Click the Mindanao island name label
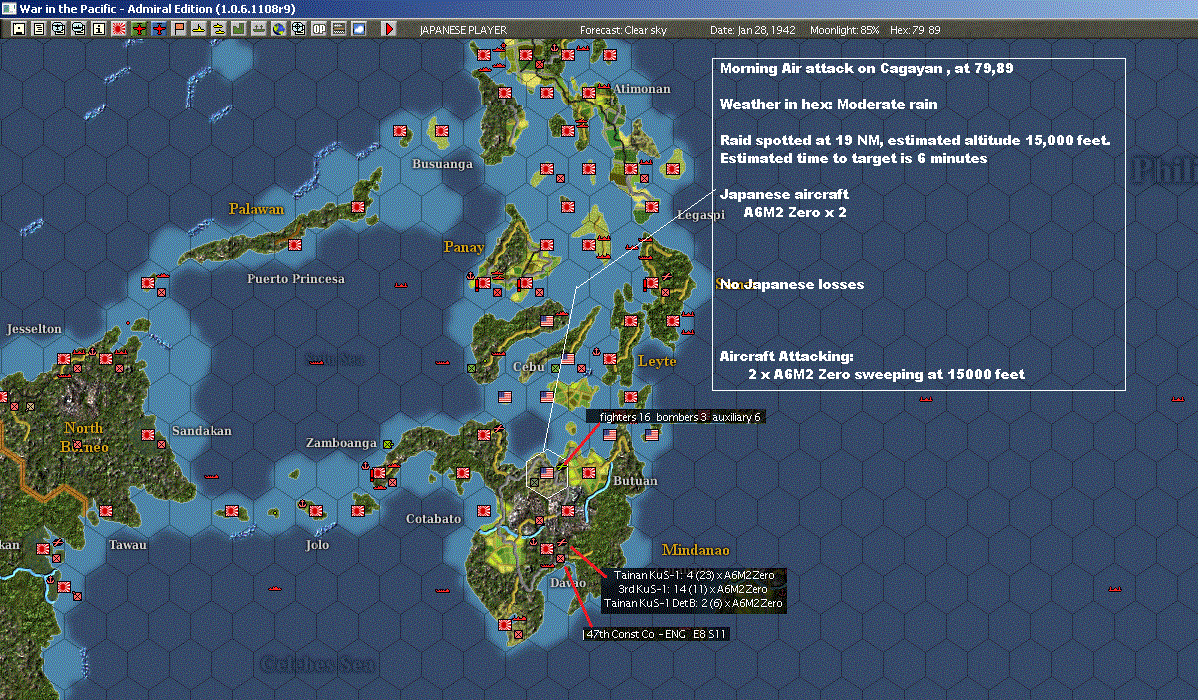Image resolution: width=1198 pixels, height=700 pixels. click(x=695, y=549)
